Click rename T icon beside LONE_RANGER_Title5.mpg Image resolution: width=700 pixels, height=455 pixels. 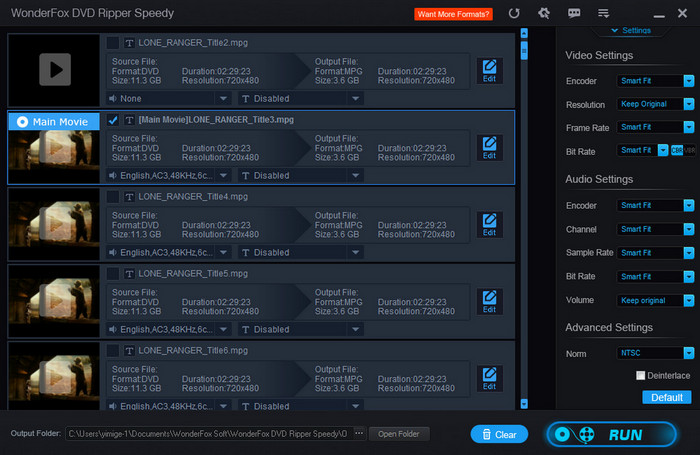[129, 274]
